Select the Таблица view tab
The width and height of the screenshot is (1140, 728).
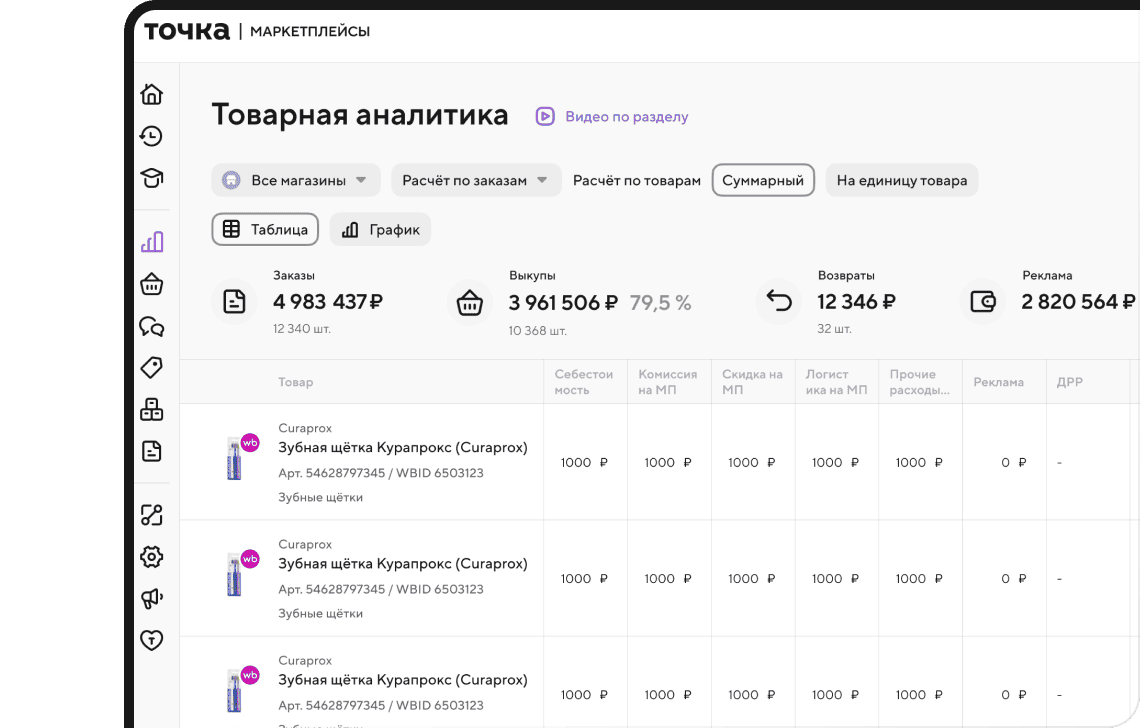pos(265,230)
